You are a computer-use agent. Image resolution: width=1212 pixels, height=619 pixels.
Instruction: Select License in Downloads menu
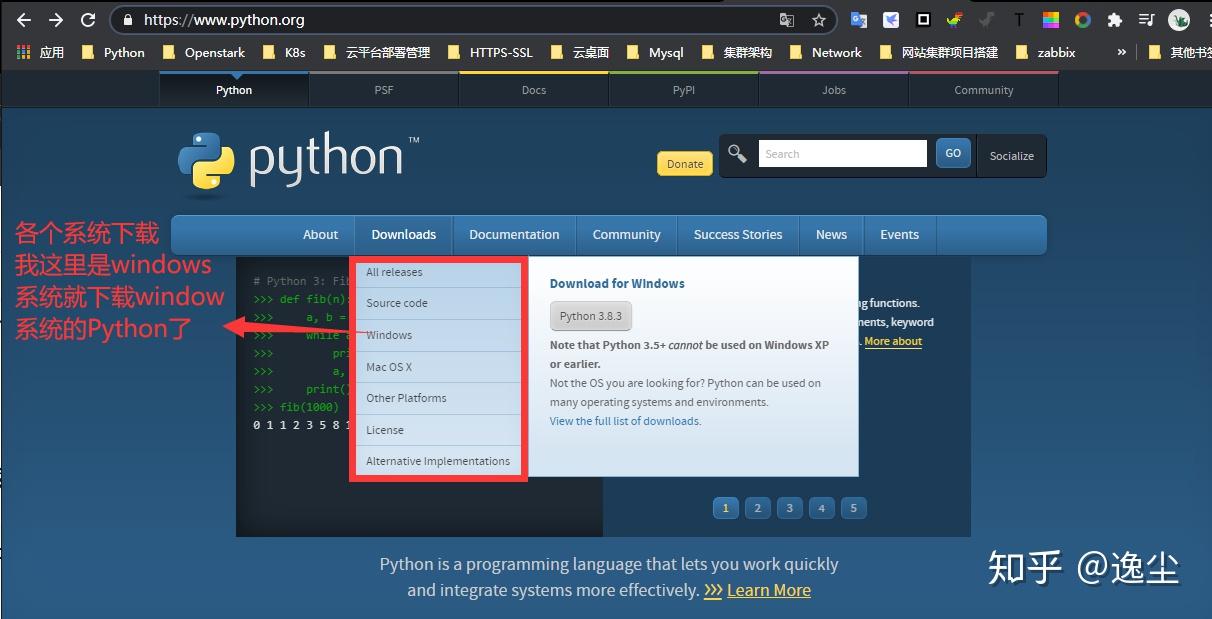[x=438, y=430]
